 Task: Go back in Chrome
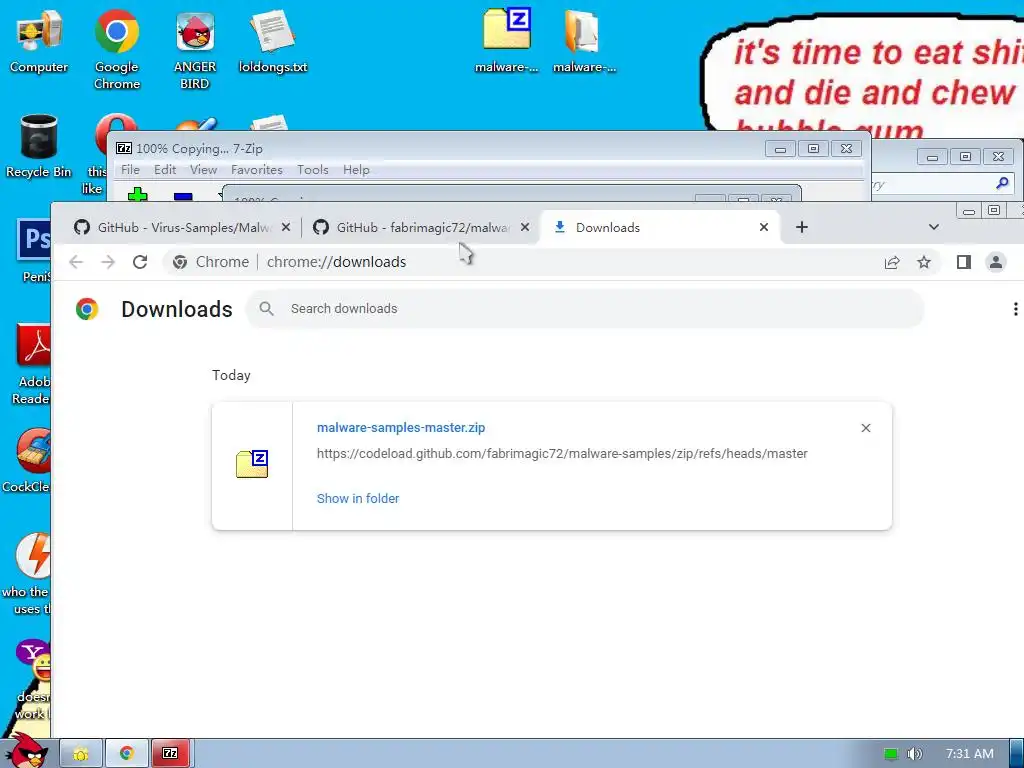tap(76, 262)
